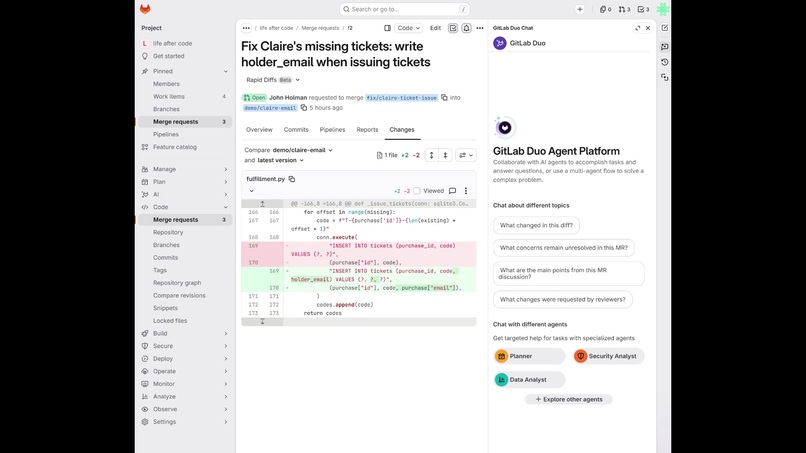Ask what changes were requested by reviewers
The width and height of the screenshot is (806, 453).
(x=562, y=299)
